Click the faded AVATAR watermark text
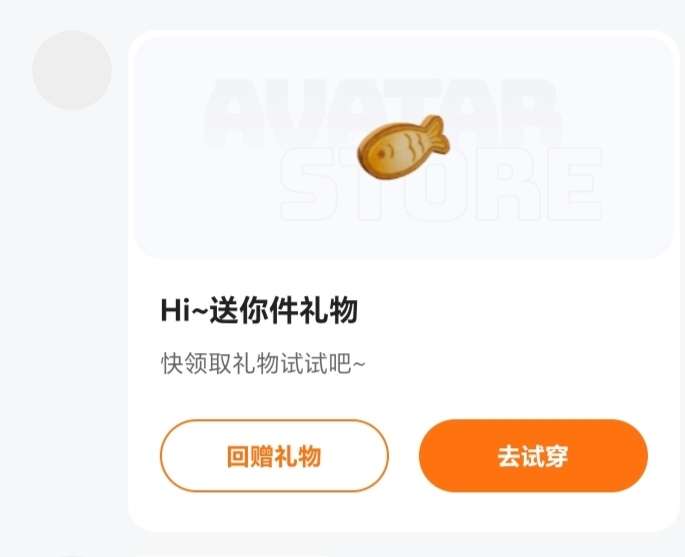The image size is (685, 557). point(382,113)
